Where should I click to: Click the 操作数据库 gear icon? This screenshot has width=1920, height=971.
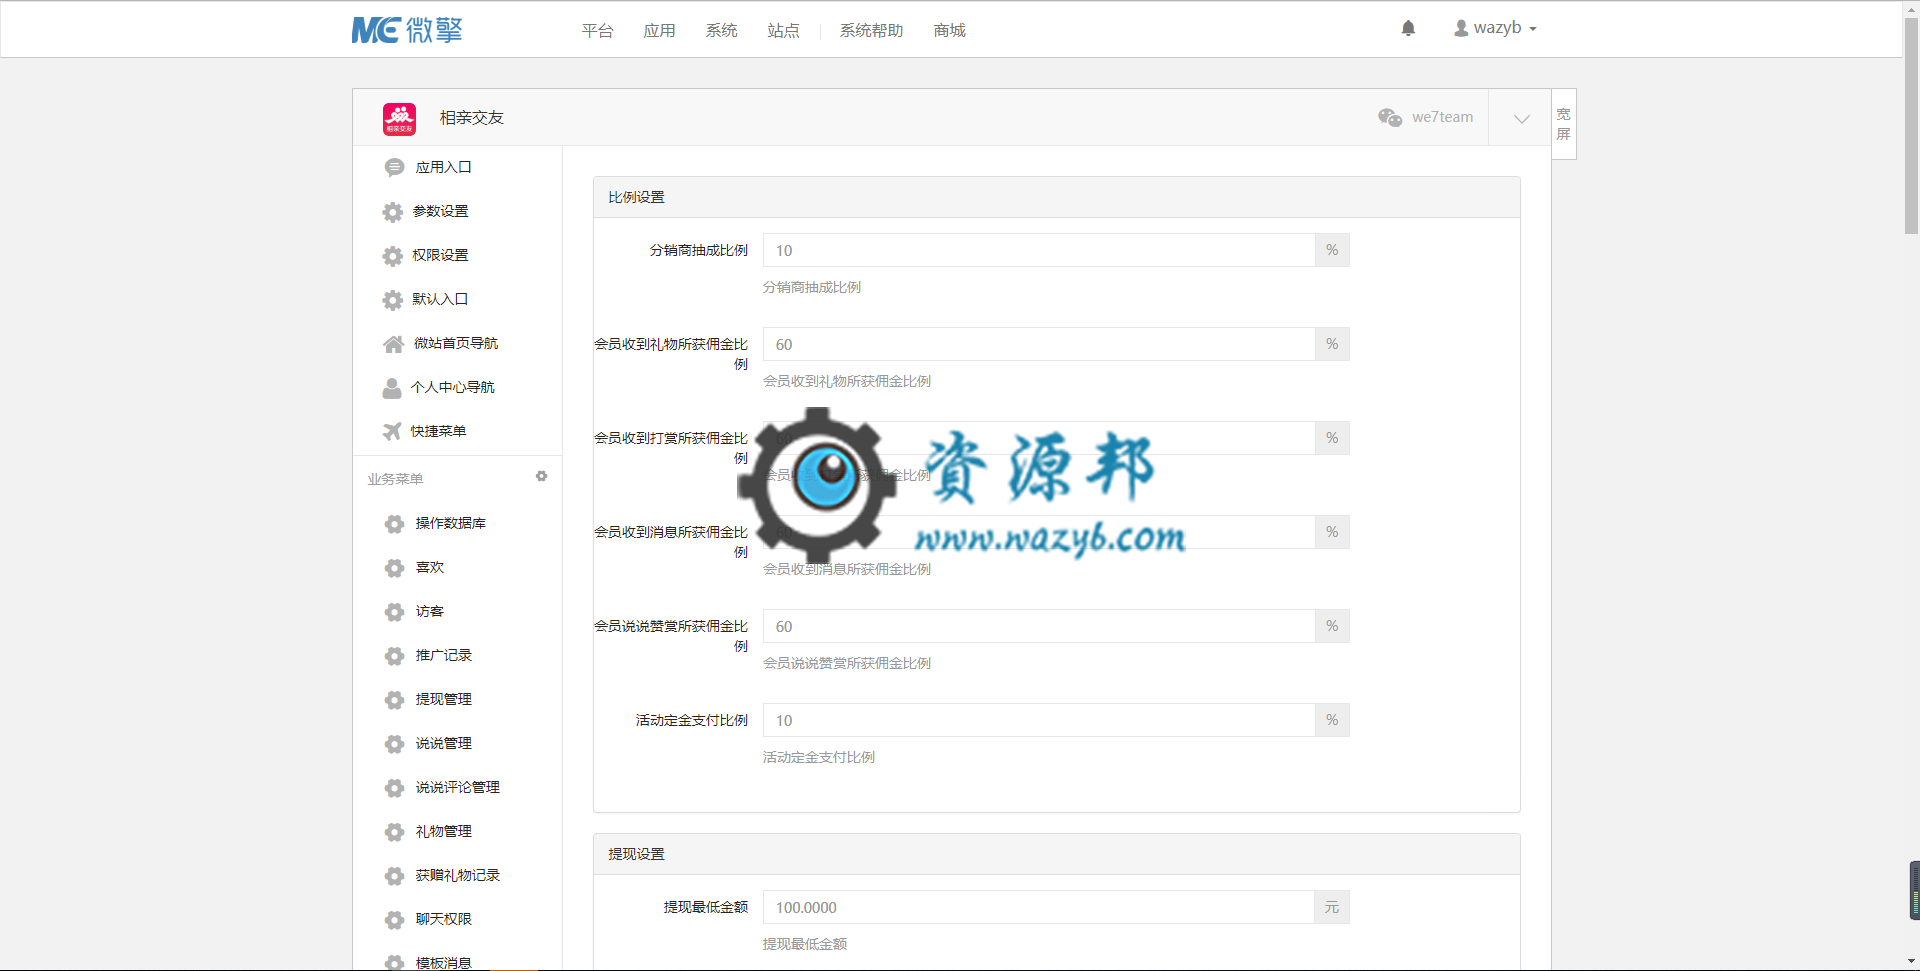394,524
